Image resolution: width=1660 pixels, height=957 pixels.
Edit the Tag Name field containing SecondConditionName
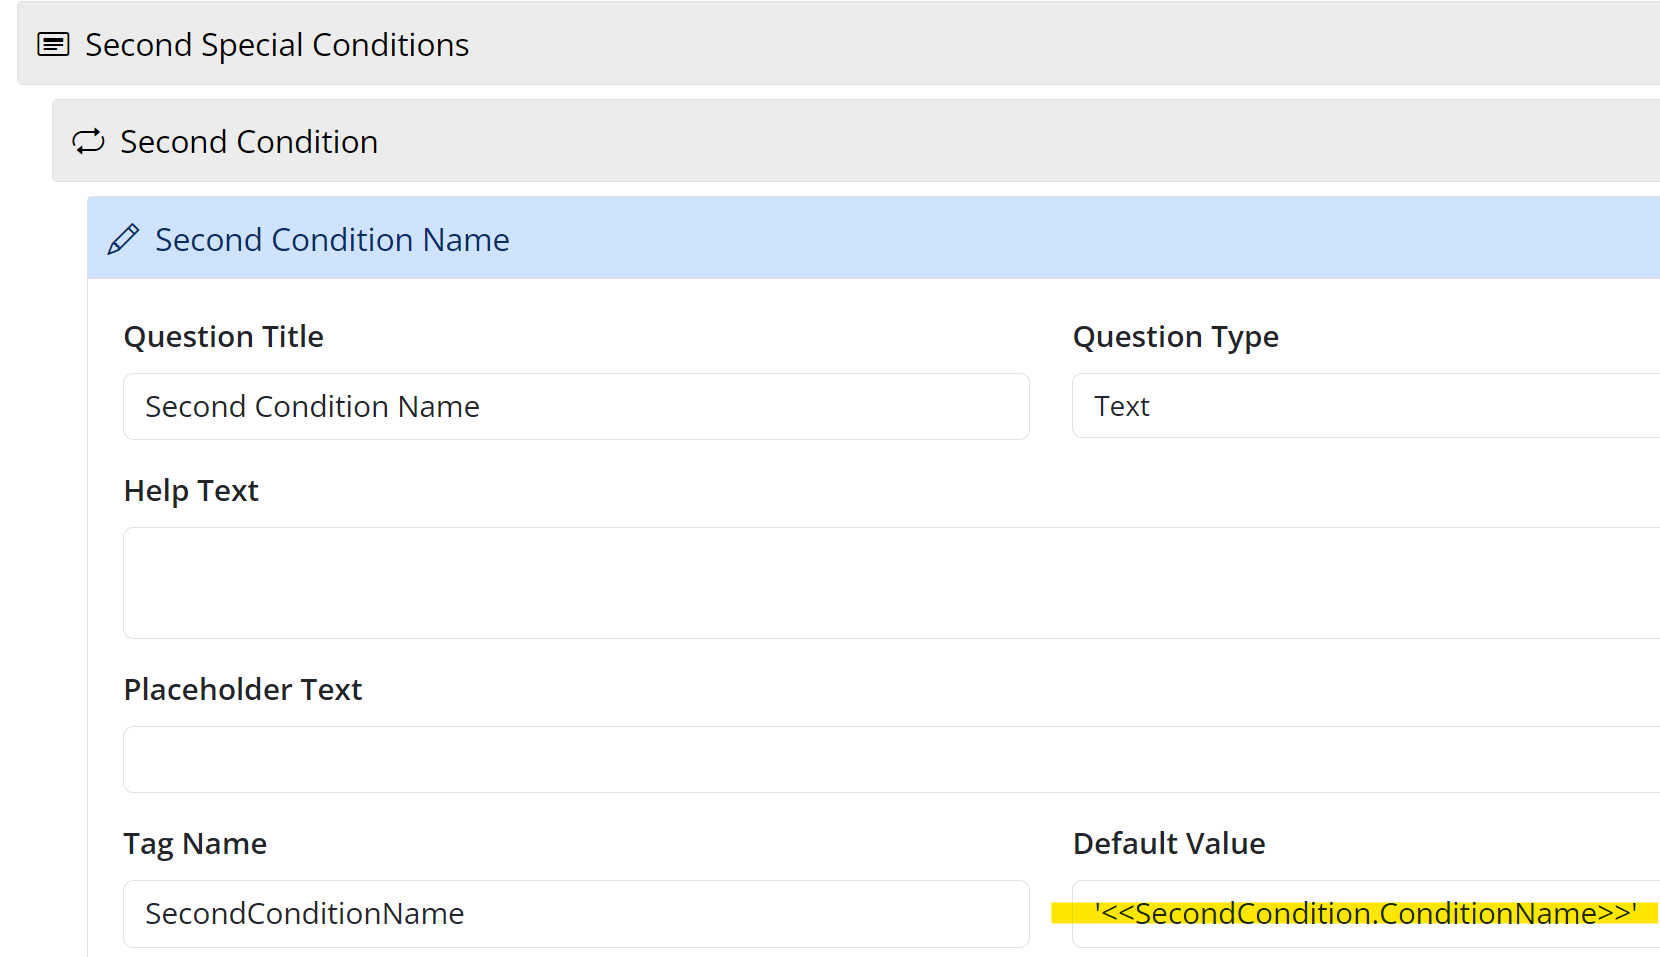(576, 914)
